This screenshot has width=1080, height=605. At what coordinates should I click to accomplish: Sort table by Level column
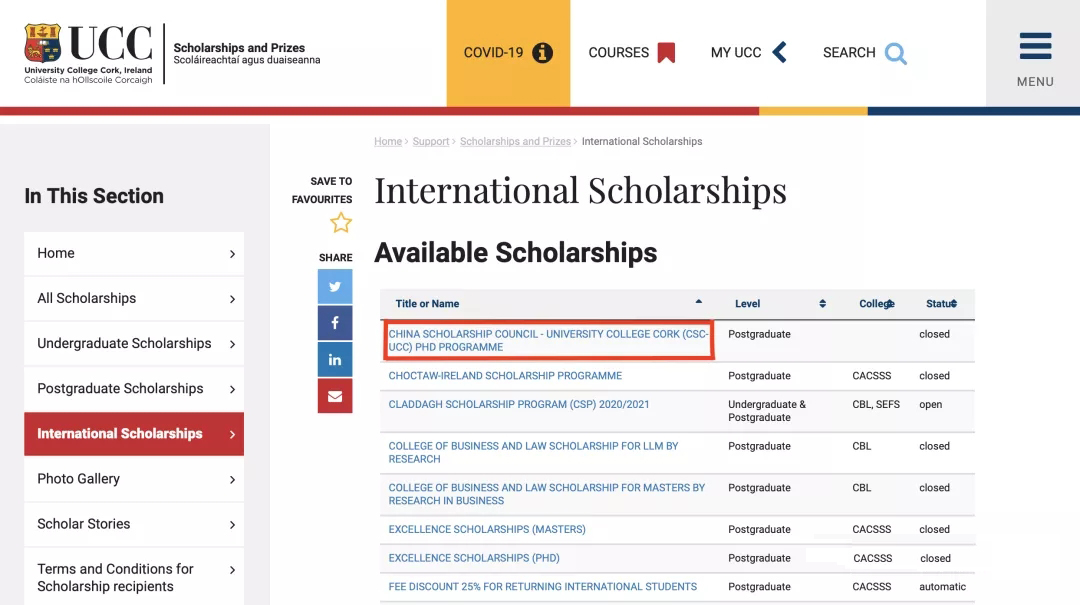point(822,304)
